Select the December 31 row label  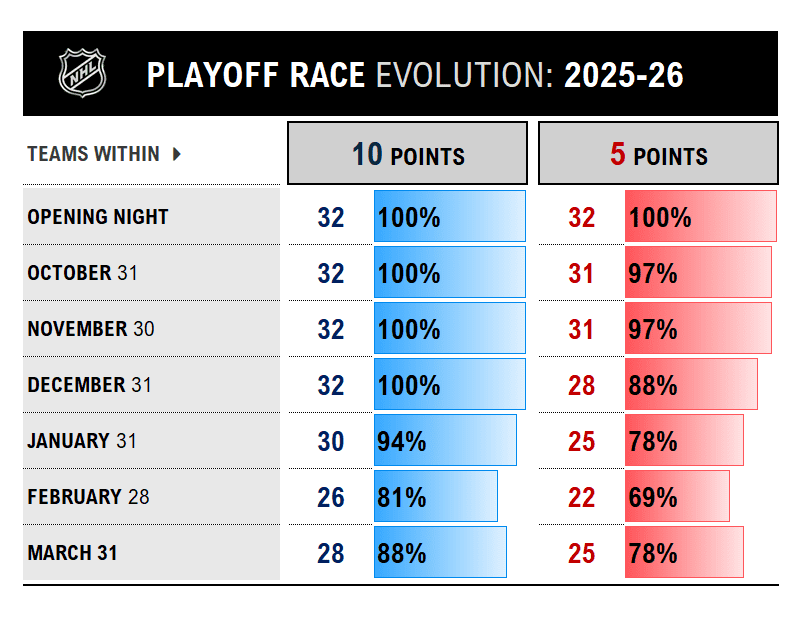pos(89,385)
